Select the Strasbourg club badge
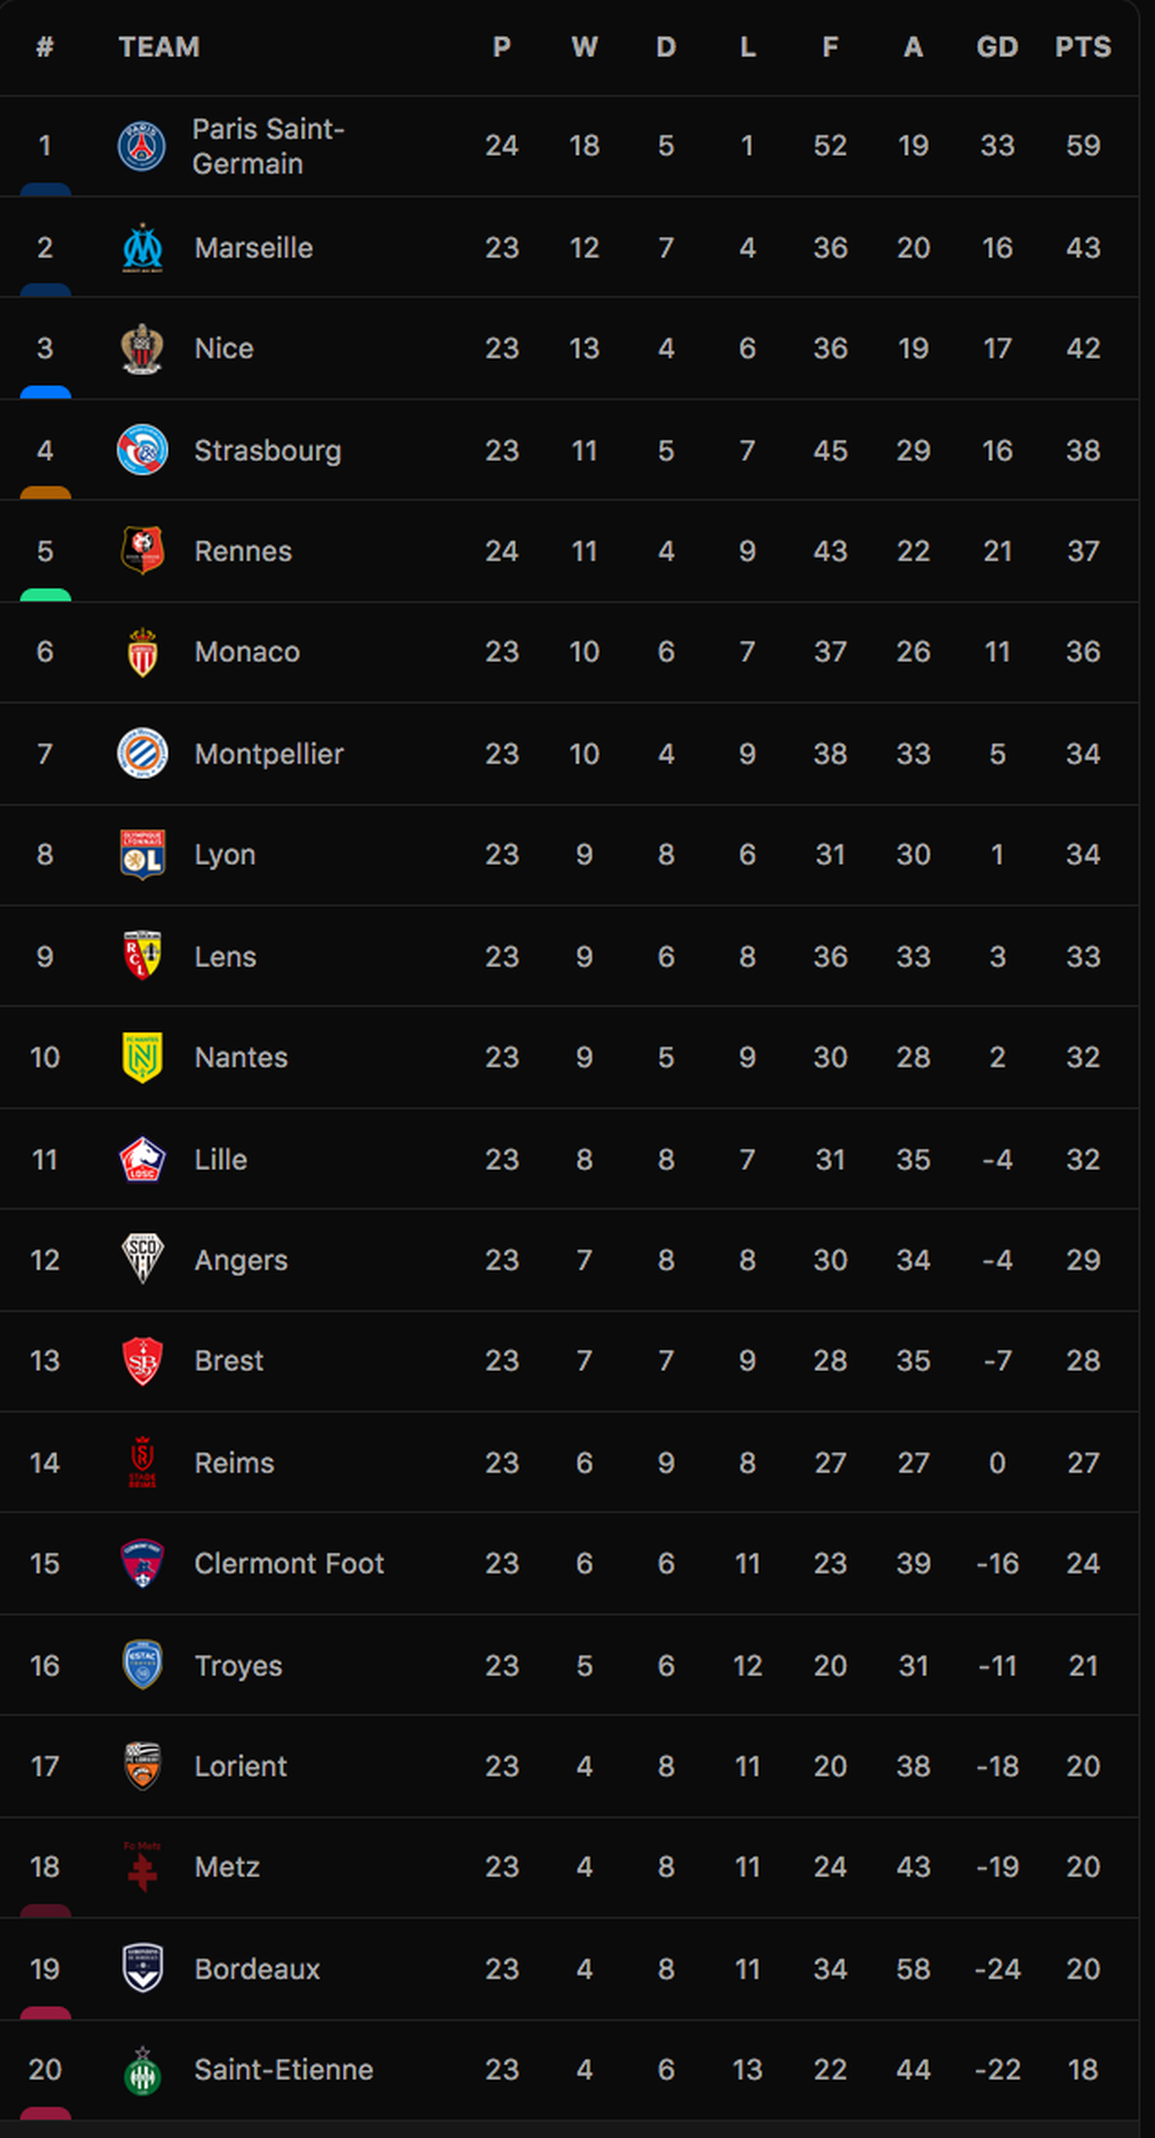1155x2138 pixels. [142, 450]
